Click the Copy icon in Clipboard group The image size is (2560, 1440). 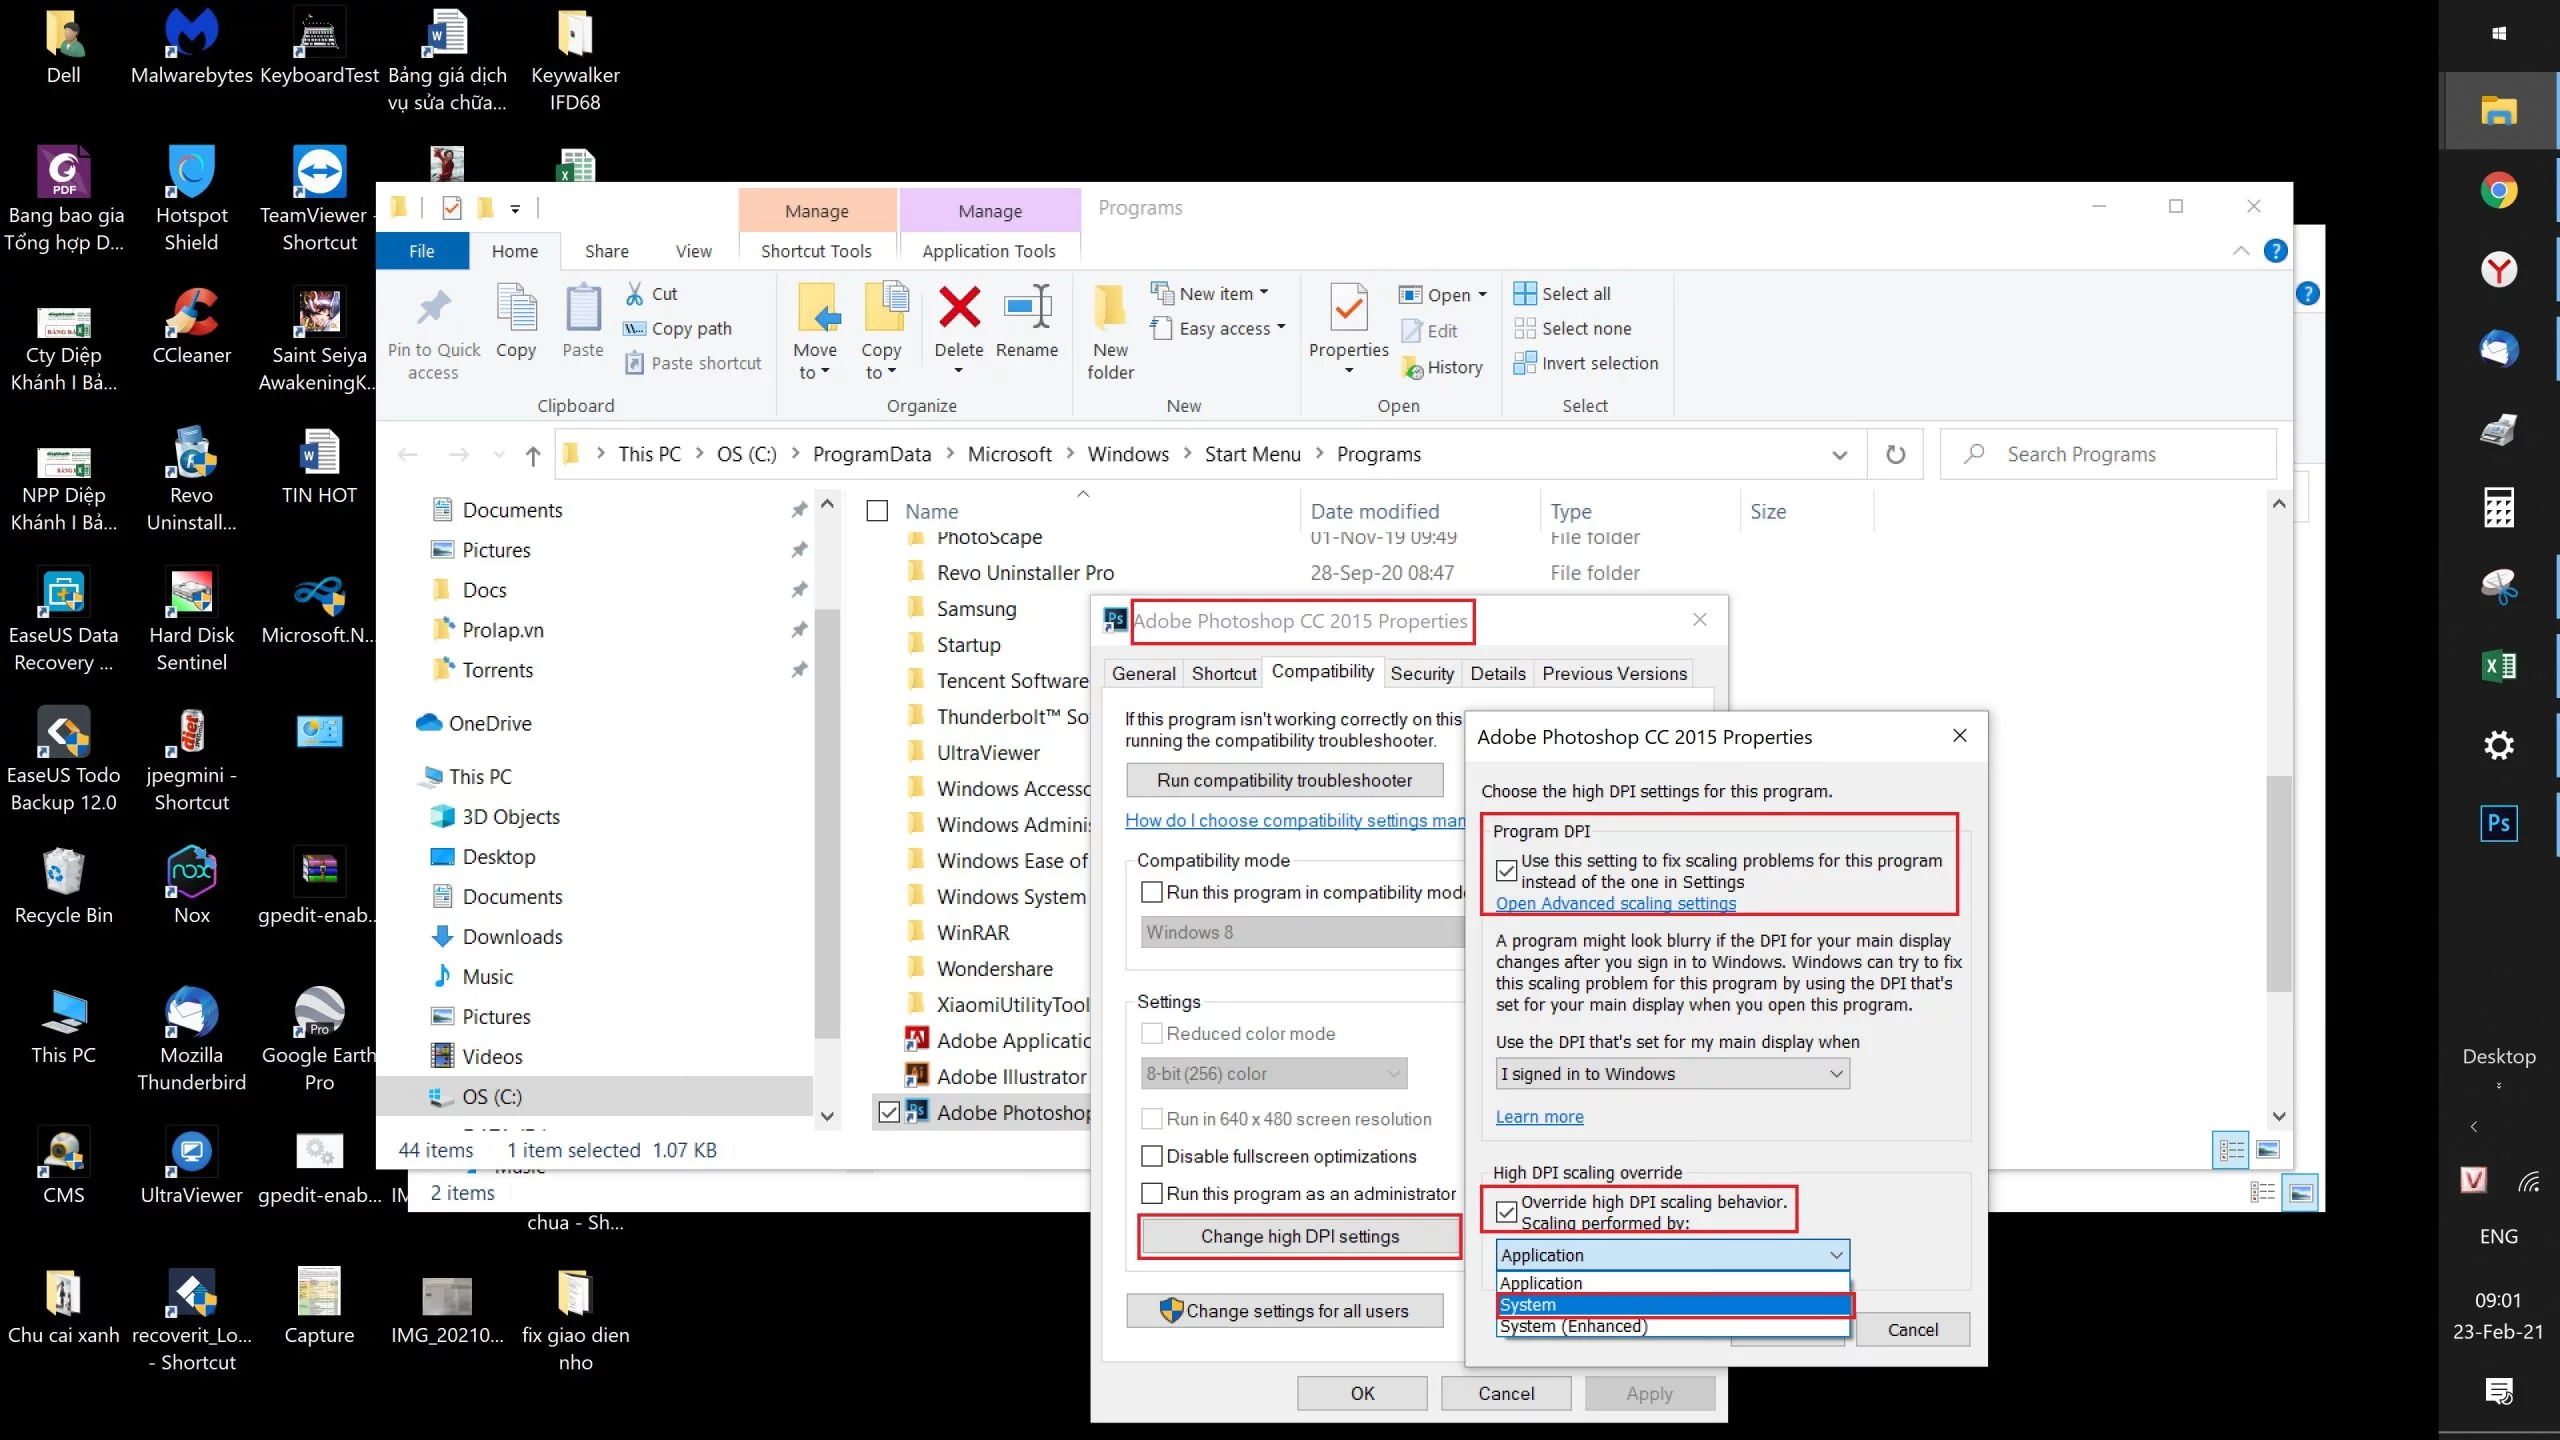coord(517,307)
